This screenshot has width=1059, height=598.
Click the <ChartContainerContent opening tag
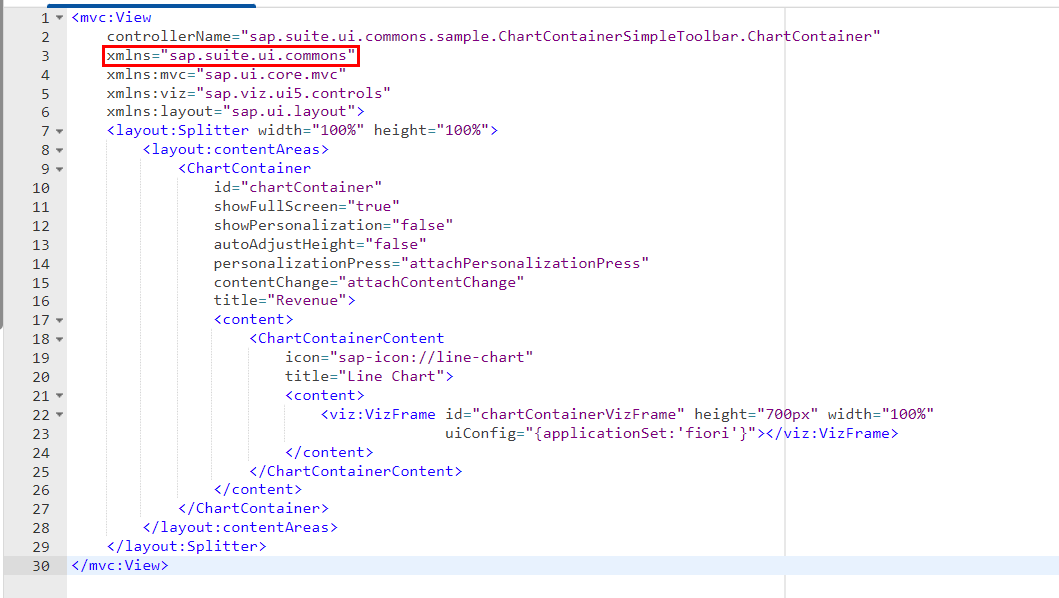click(x=346, y=338)
